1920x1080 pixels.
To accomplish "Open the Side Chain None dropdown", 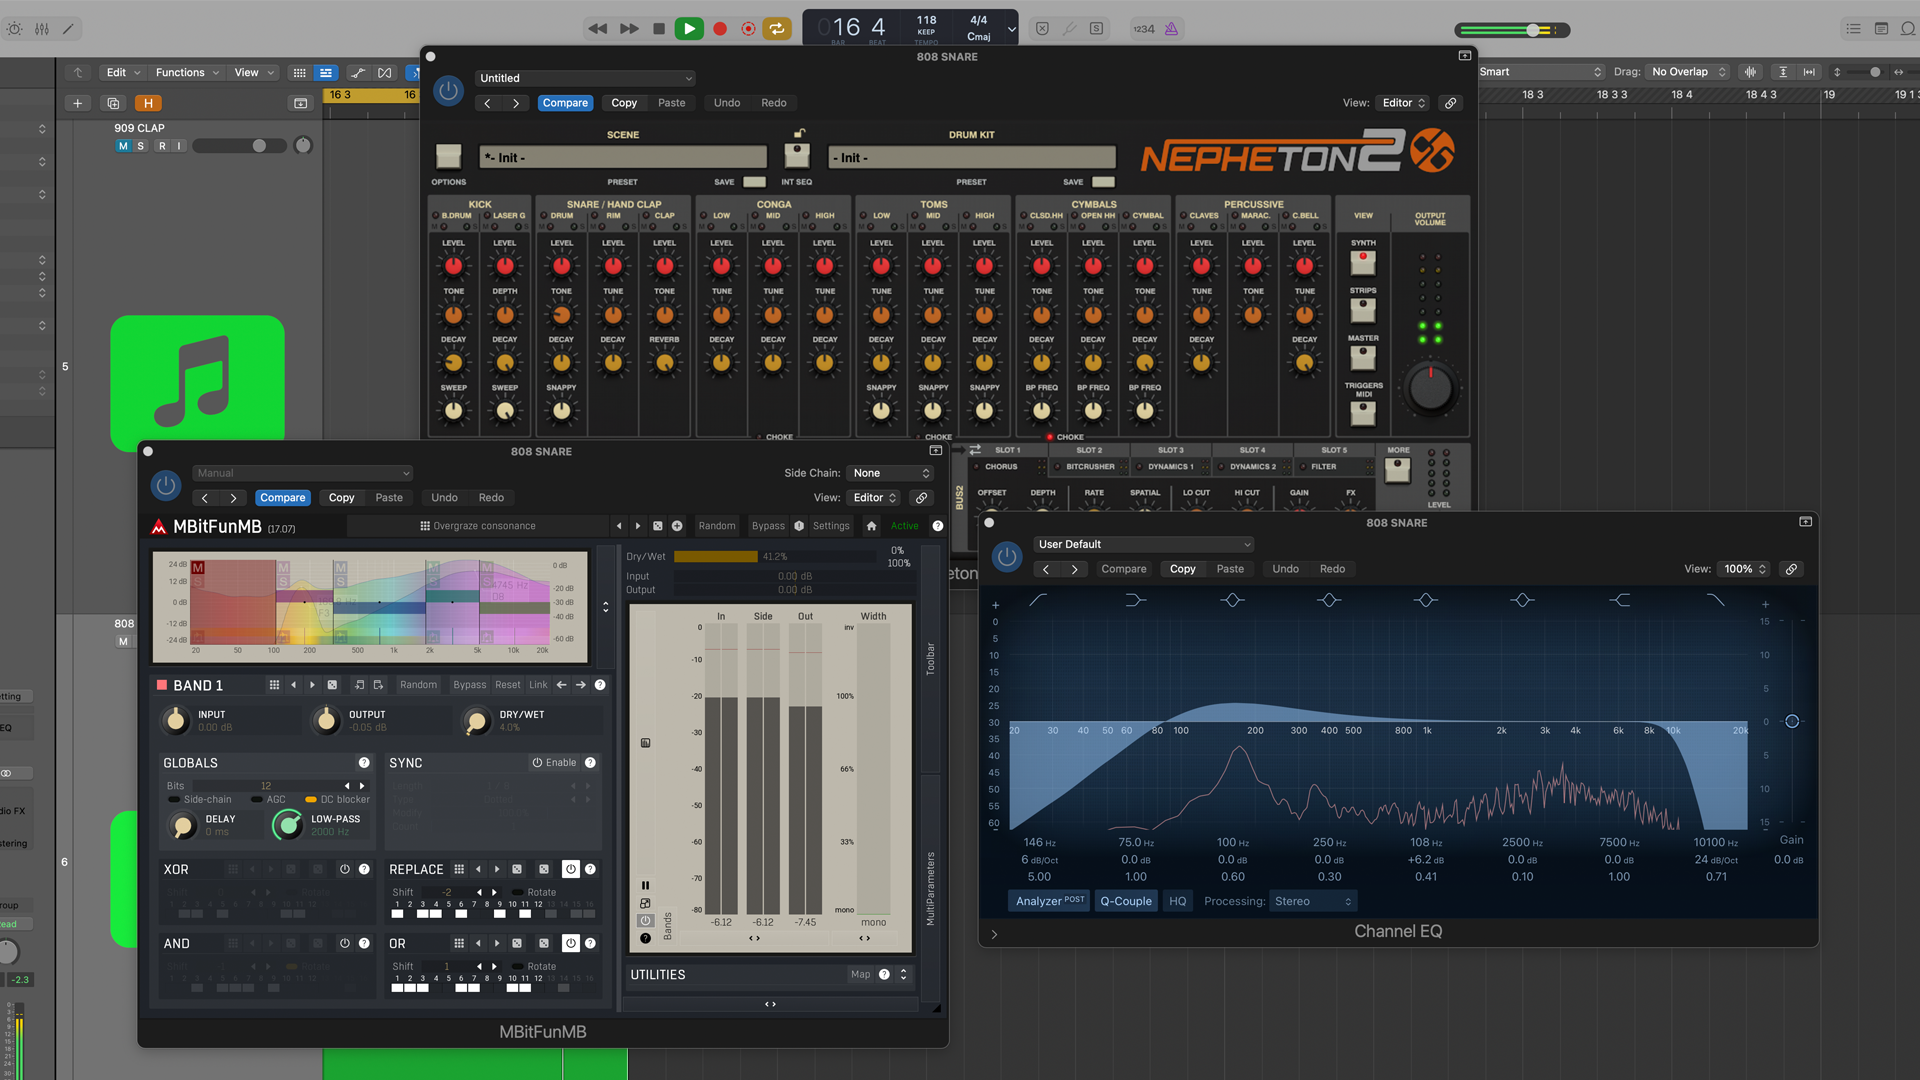I will pos(890,473).
